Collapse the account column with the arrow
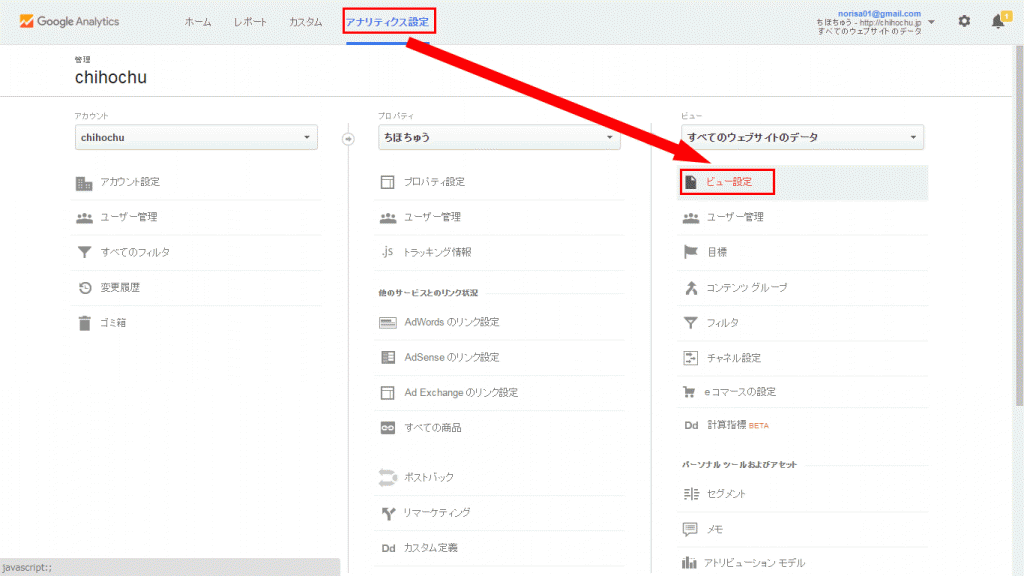This screenshot has width=1024, height=576. pyautogui.click(x=348, y=140)
